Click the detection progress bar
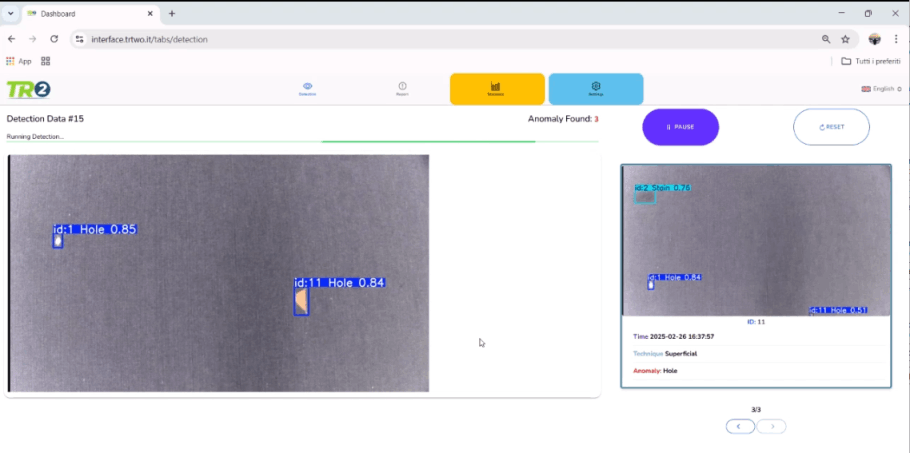This screenshot has height=453, width=910. [302, 142]
